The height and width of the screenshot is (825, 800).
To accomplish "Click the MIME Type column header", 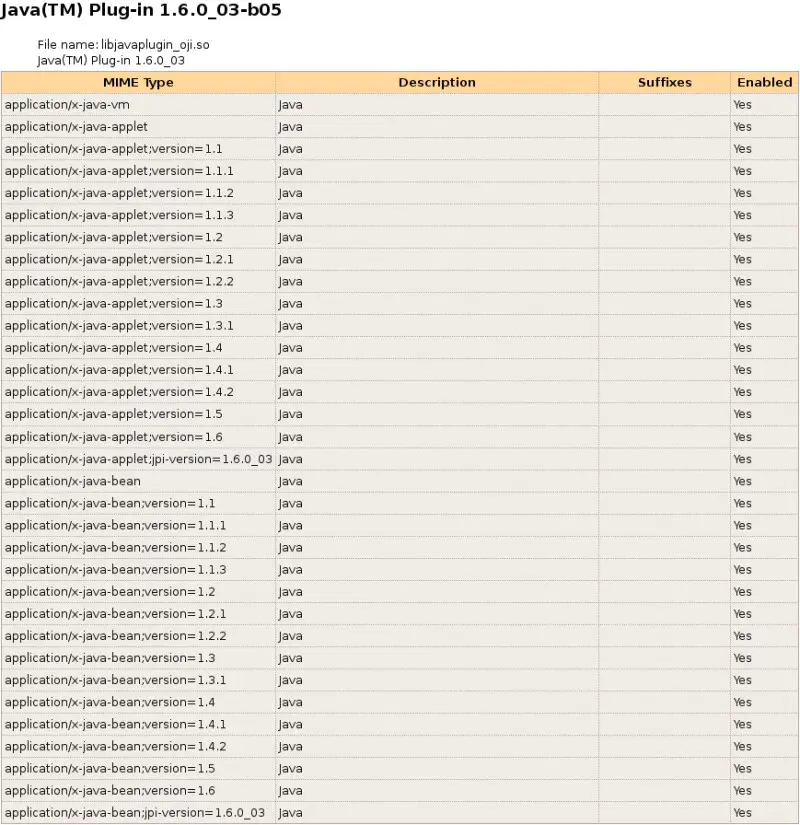I will 138,83.
